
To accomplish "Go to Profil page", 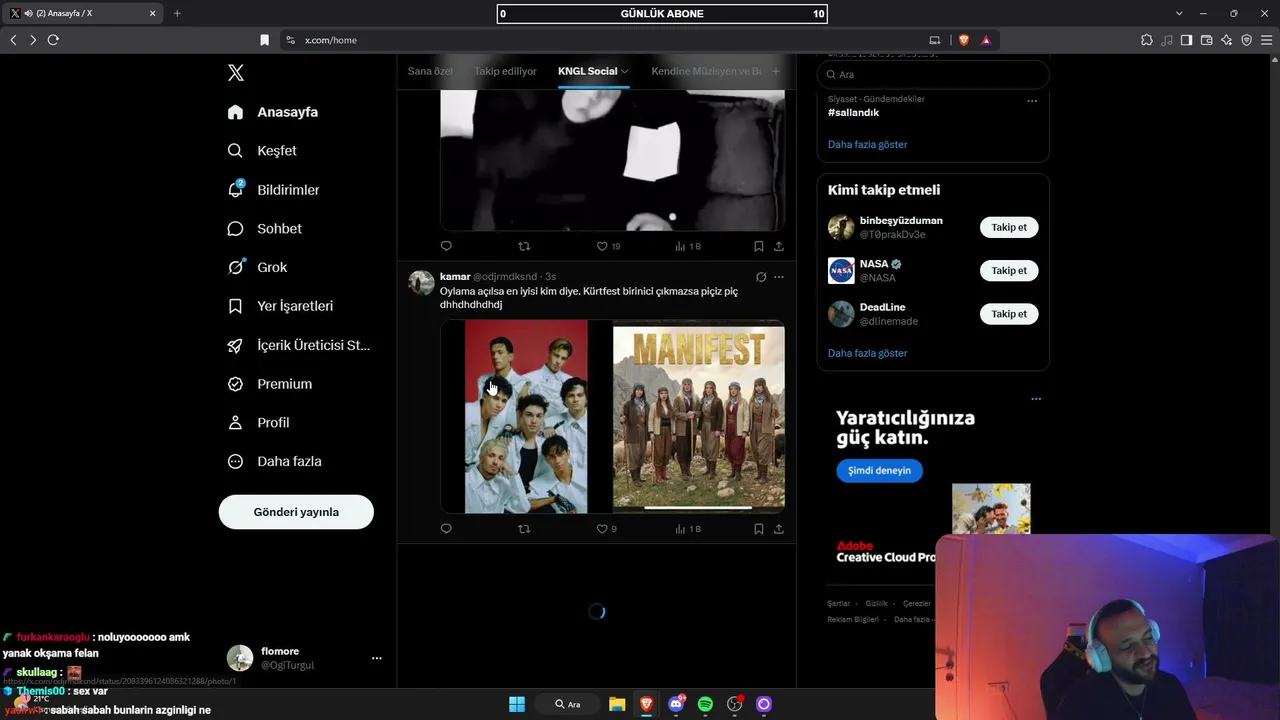I will click(258, 423).
